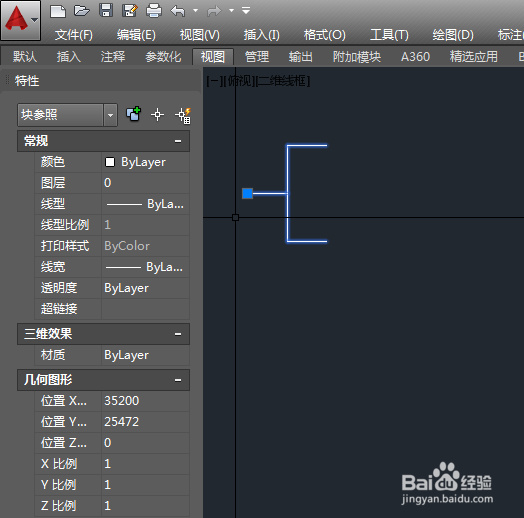The width and height of the screenshot is (524, 518).
Task: Collapse the 几何图形 section
Action: click(x=178, y=380)
